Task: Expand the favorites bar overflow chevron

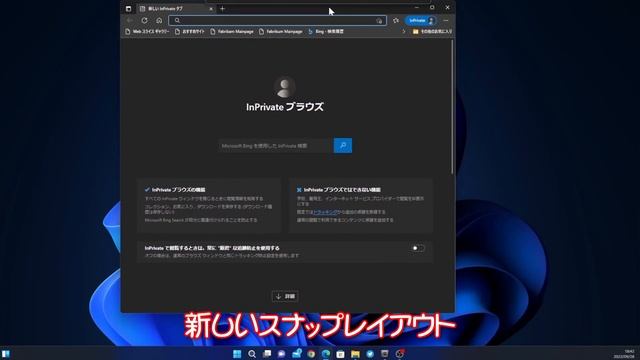Action: (x=404, y=31)
